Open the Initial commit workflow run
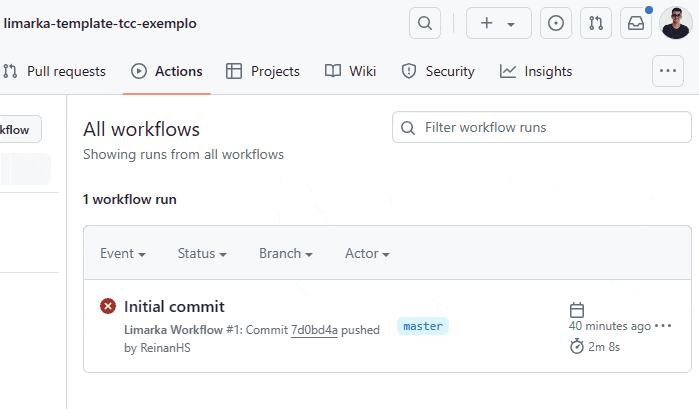 click(x=174, y=306)
